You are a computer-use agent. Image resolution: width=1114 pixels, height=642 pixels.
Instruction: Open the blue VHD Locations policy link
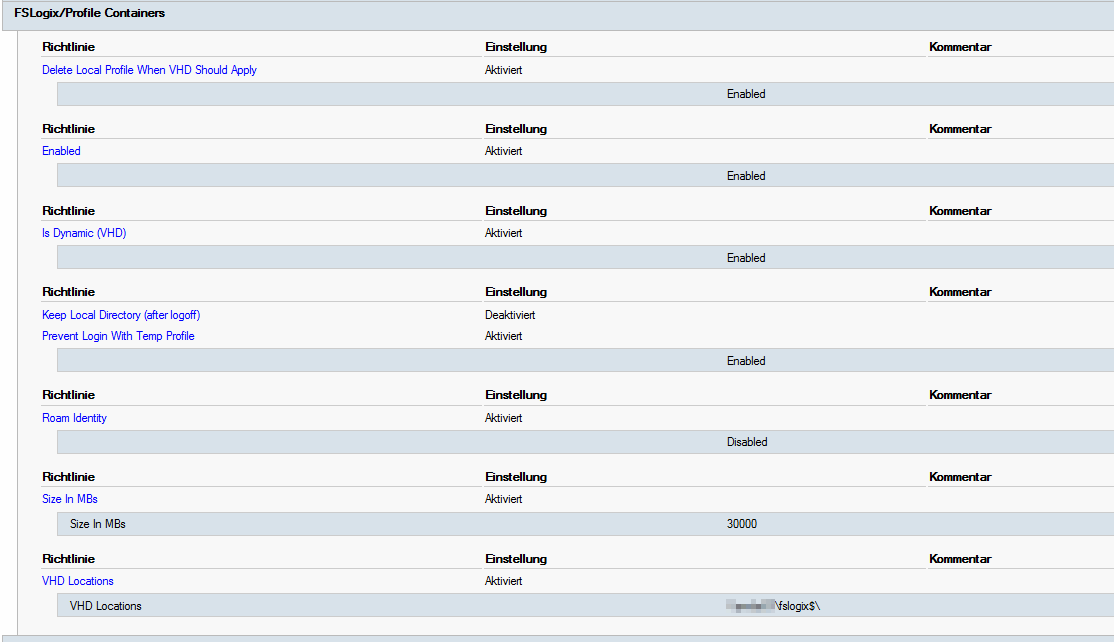pos(77,581)
